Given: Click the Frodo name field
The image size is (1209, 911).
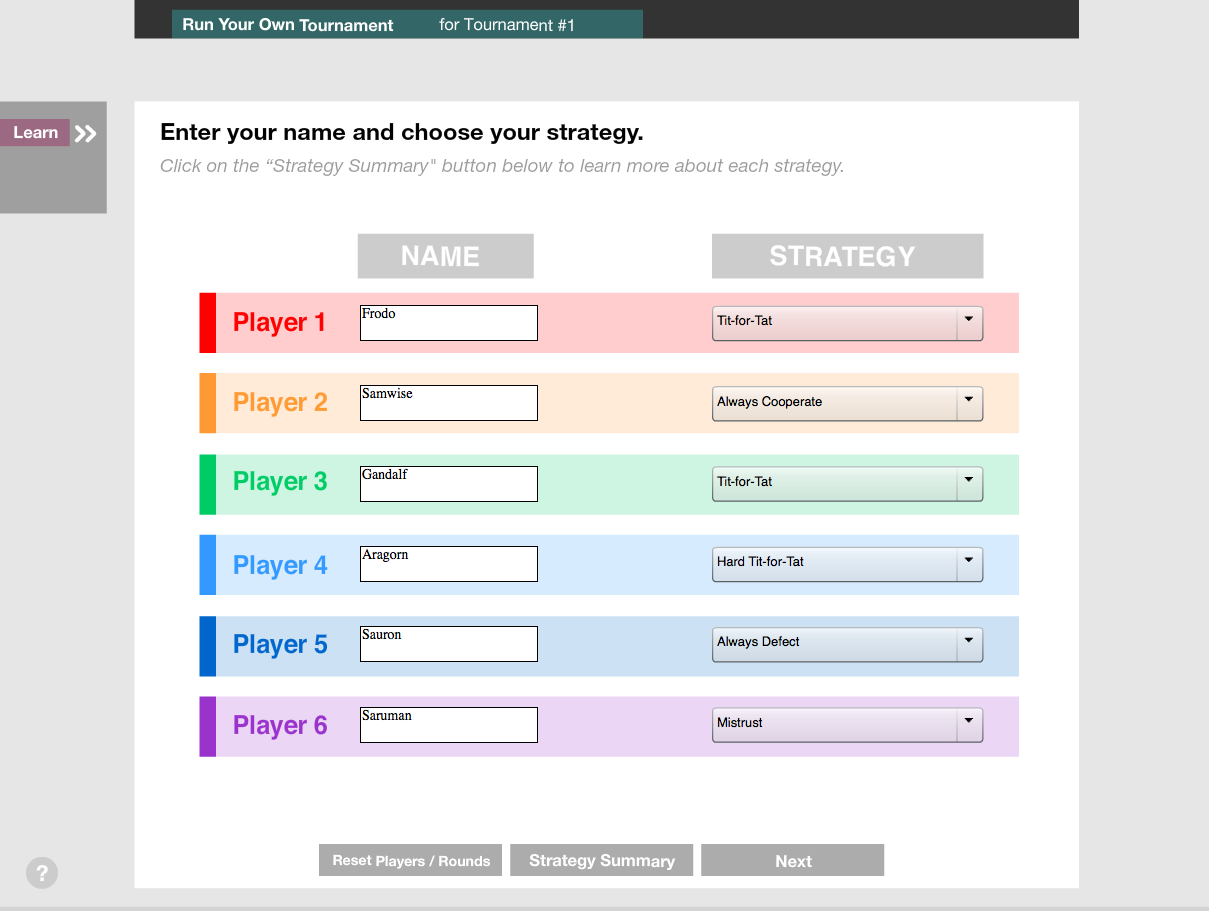Looking at the screenshot, I should click(449, 323).
